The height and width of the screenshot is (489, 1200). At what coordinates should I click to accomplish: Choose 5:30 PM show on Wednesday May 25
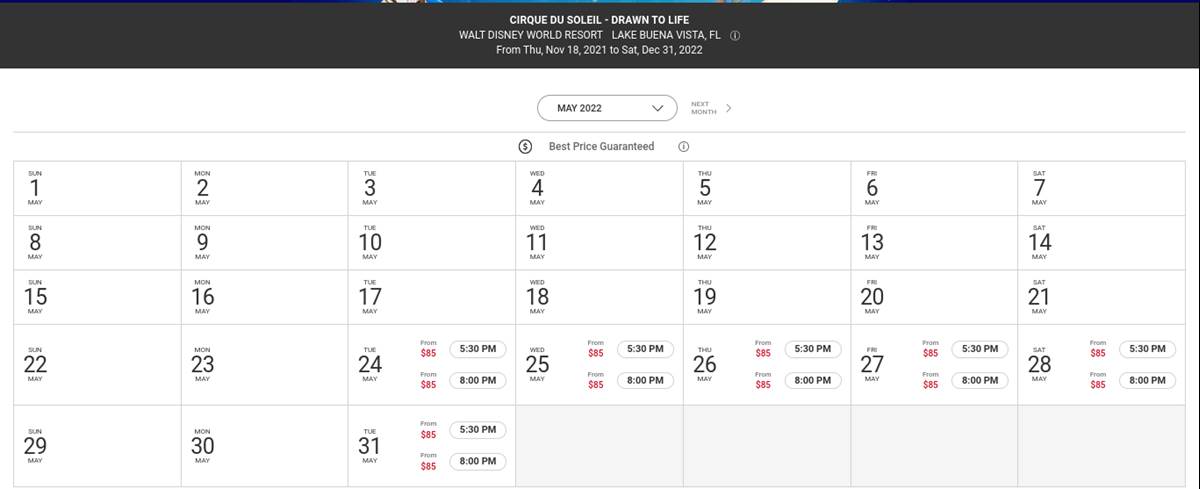[x=645, y=349]
